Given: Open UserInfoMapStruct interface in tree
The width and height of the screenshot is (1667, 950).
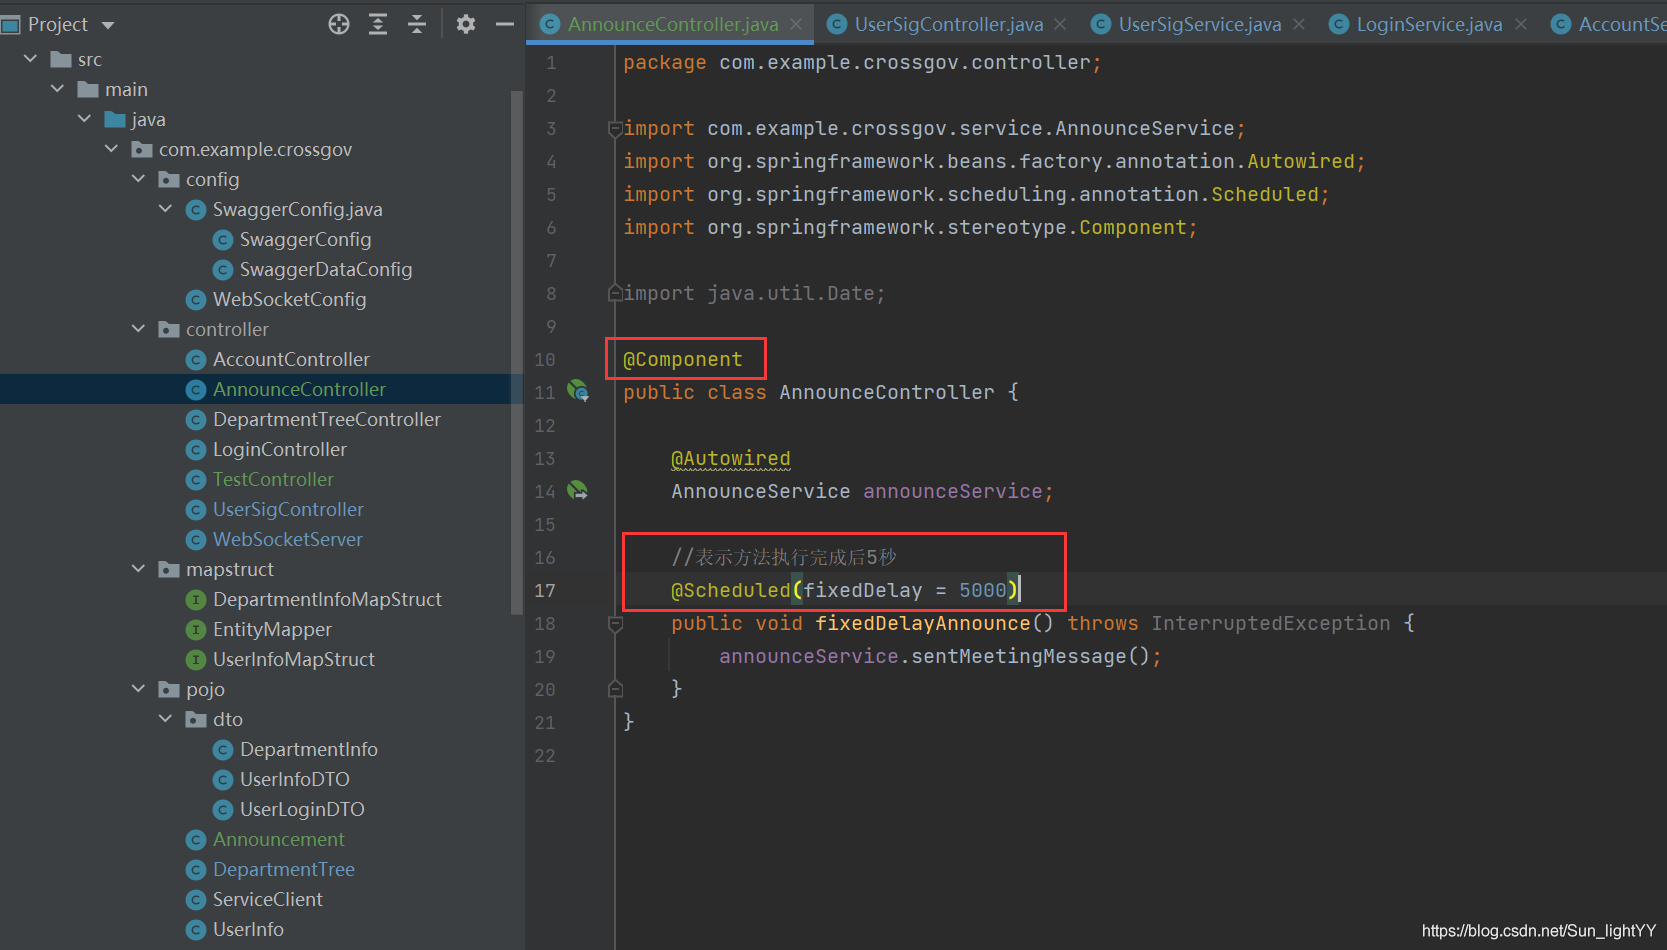Looking at the screenshot, I should click(x=293, y=659).
